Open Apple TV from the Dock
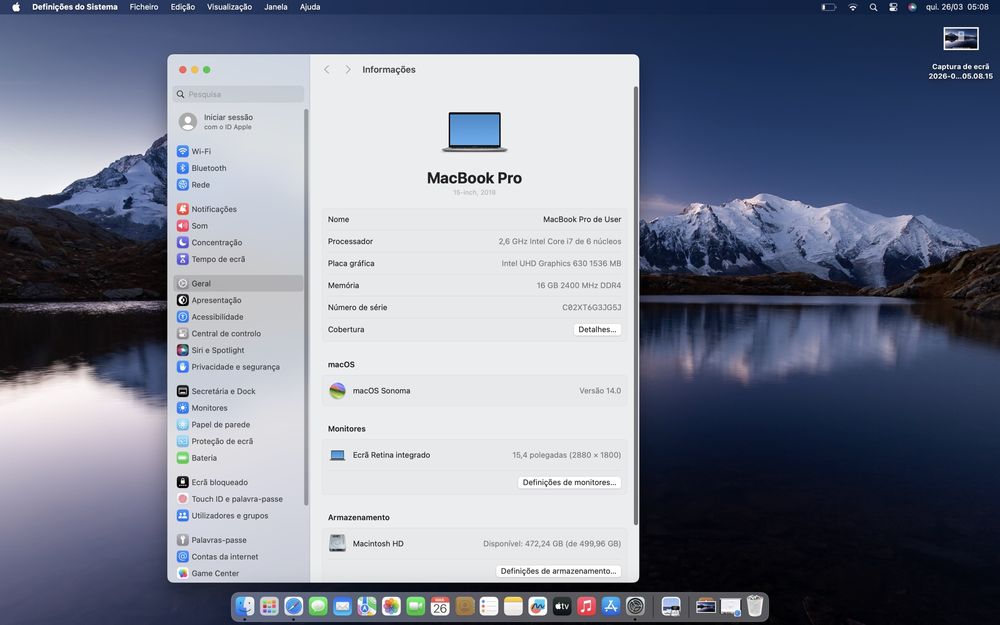 [562, 606]
